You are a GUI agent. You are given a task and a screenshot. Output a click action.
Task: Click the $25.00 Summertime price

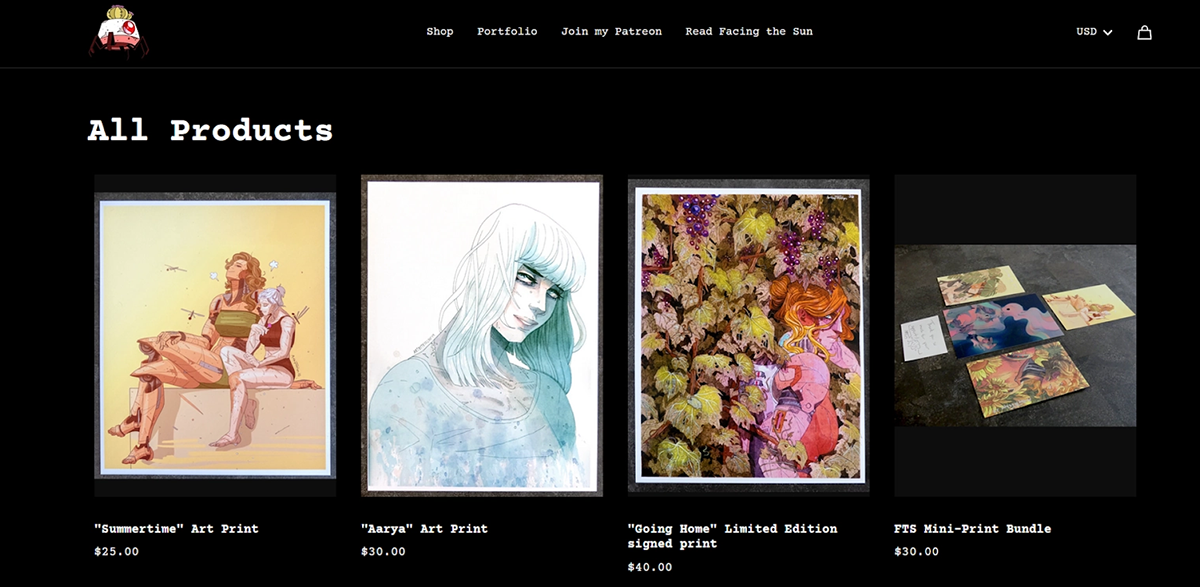click(x=117, y=552)
